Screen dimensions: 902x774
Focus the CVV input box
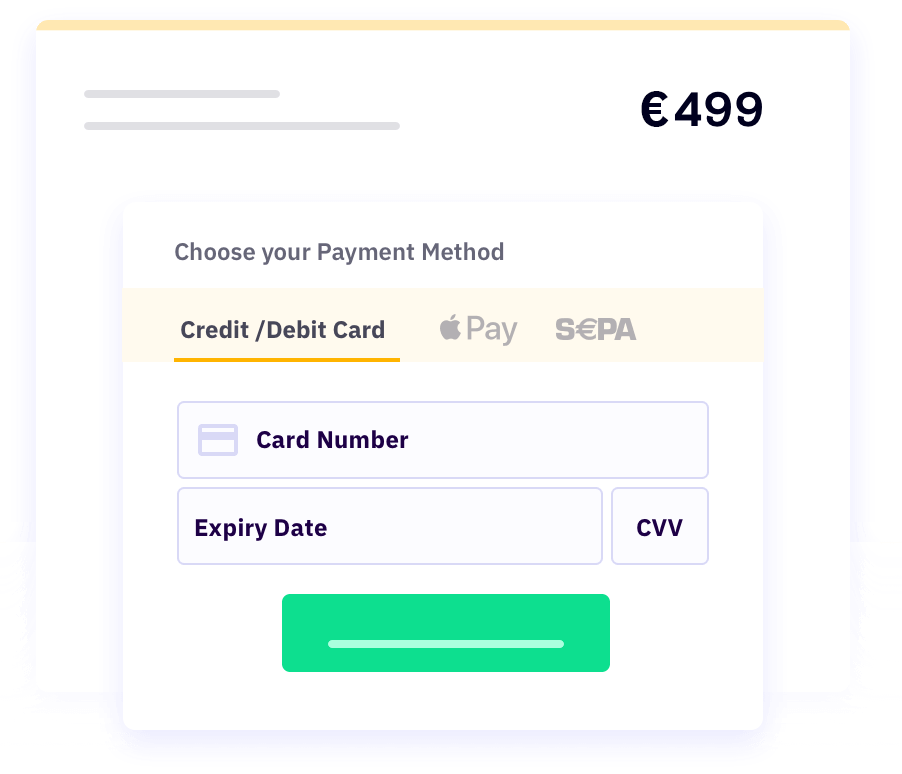click(660, 527)
